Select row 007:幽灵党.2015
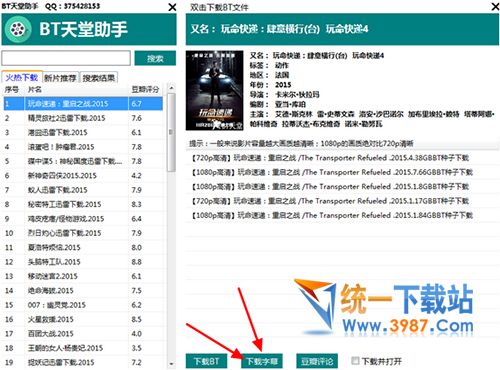 coord(83,305)
